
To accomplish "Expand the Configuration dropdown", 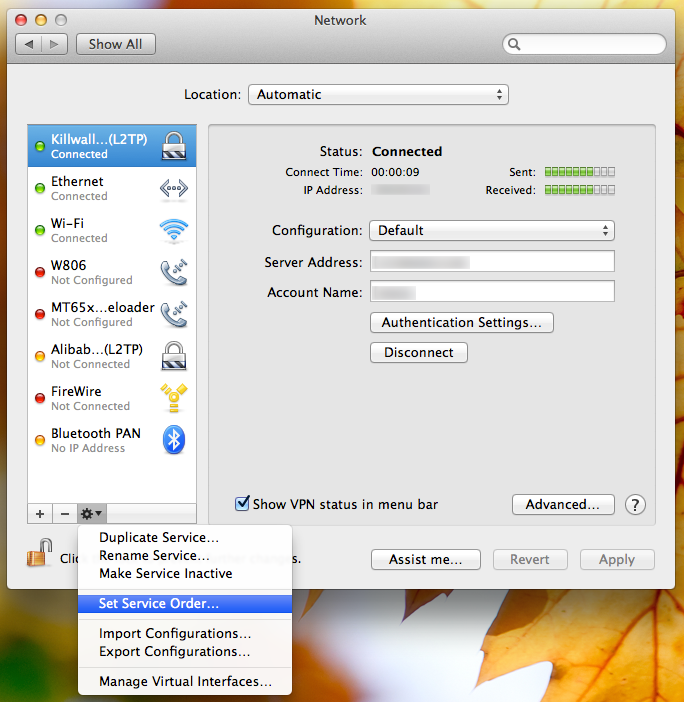I will click(x=491, y=230).
